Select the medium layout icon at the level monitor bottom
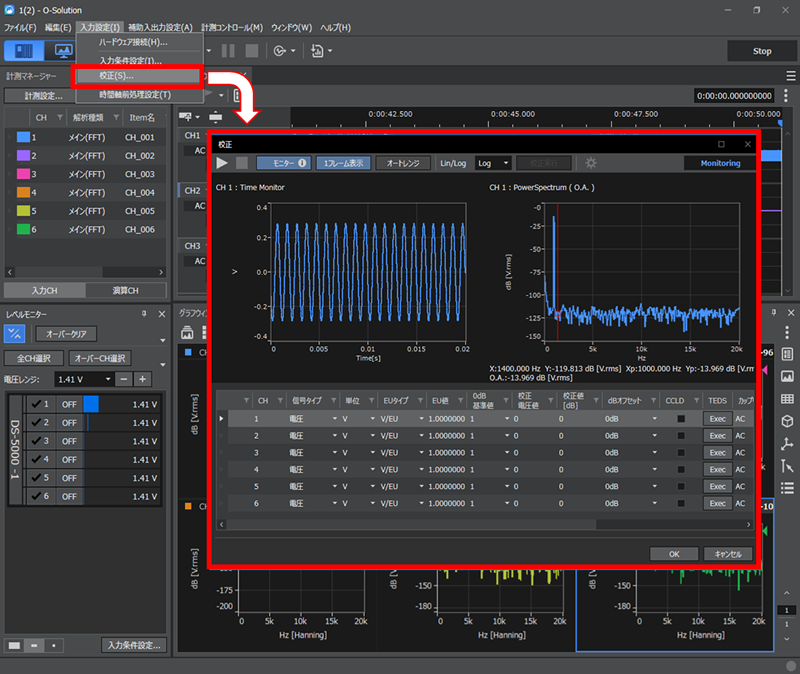This screenshot has width=800, height=674. [34, 645]
